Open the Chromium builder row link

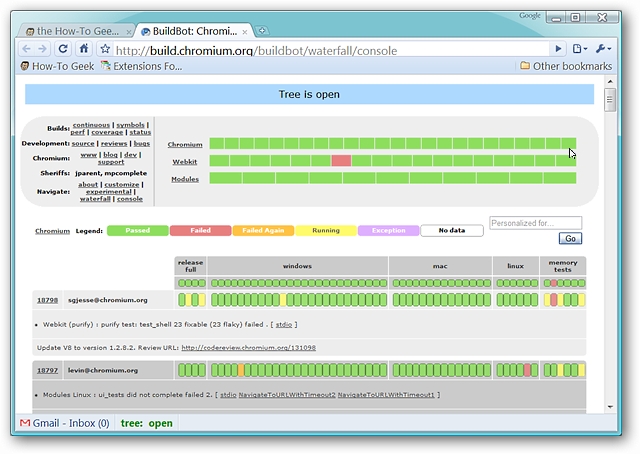pos(185,145)
